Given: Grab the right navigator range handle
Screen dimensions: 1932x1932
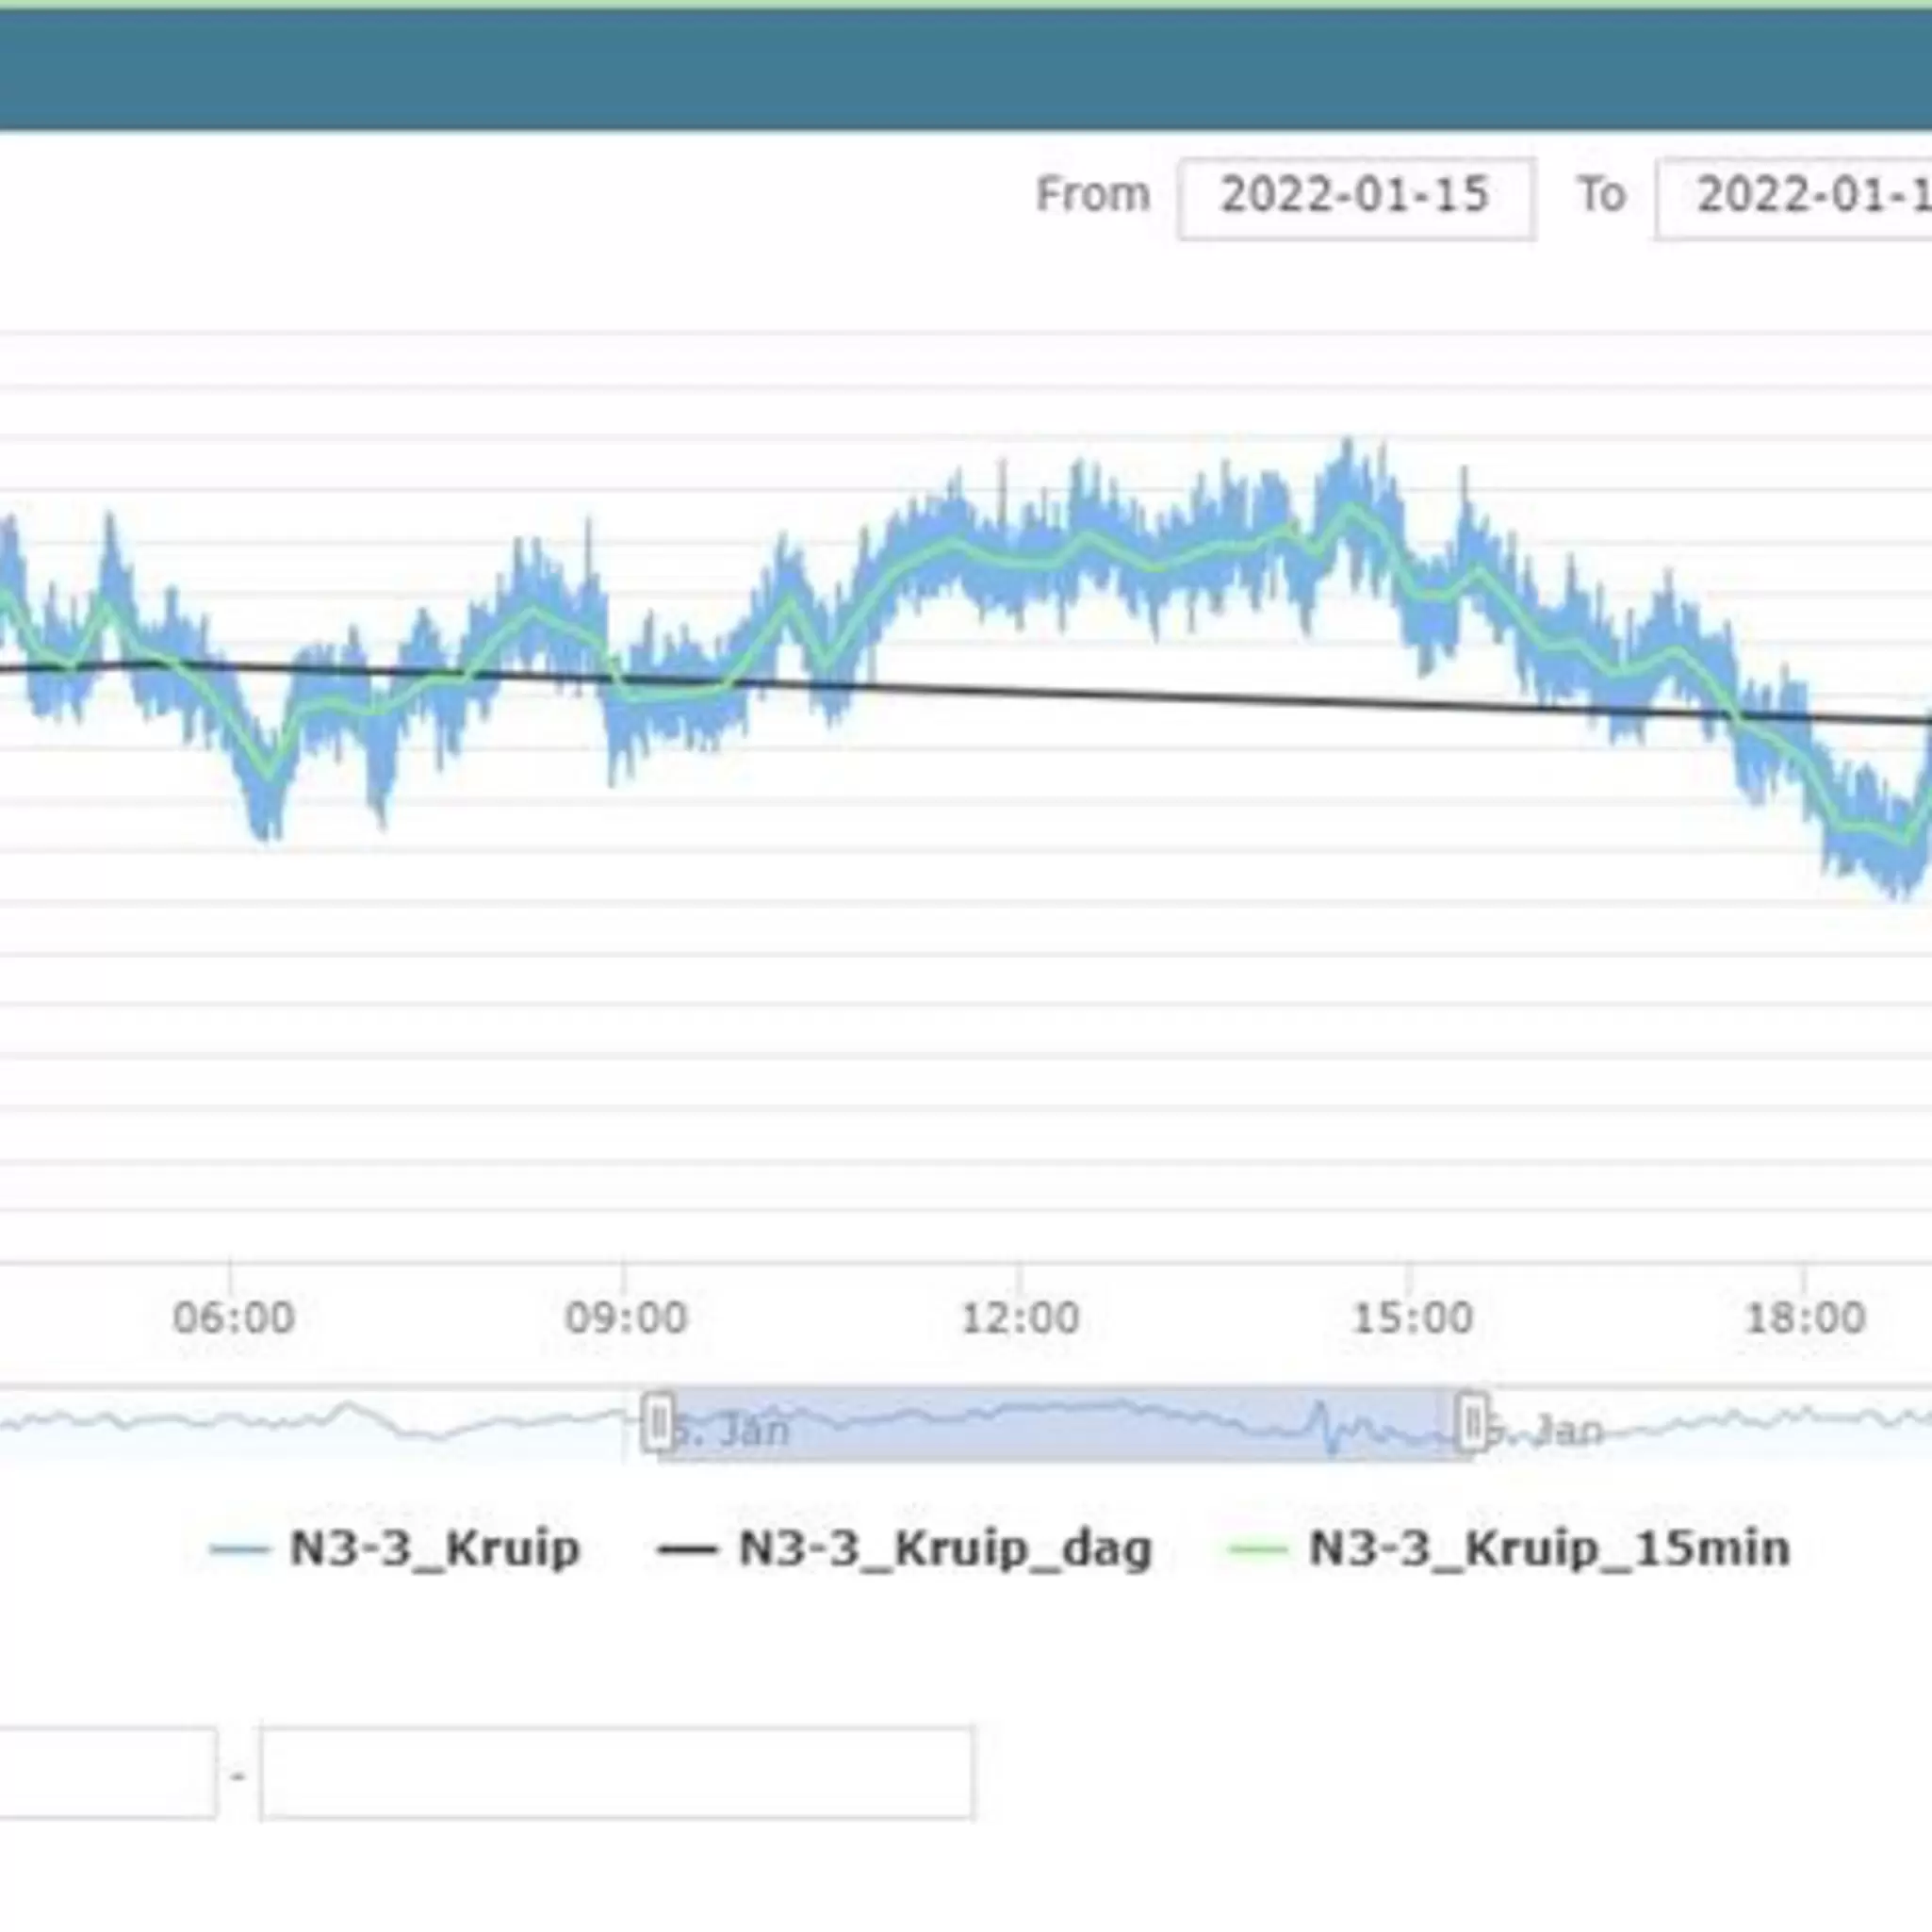Looking at the screenshot, I should pyautogui.click(x=1472, y=1421).
